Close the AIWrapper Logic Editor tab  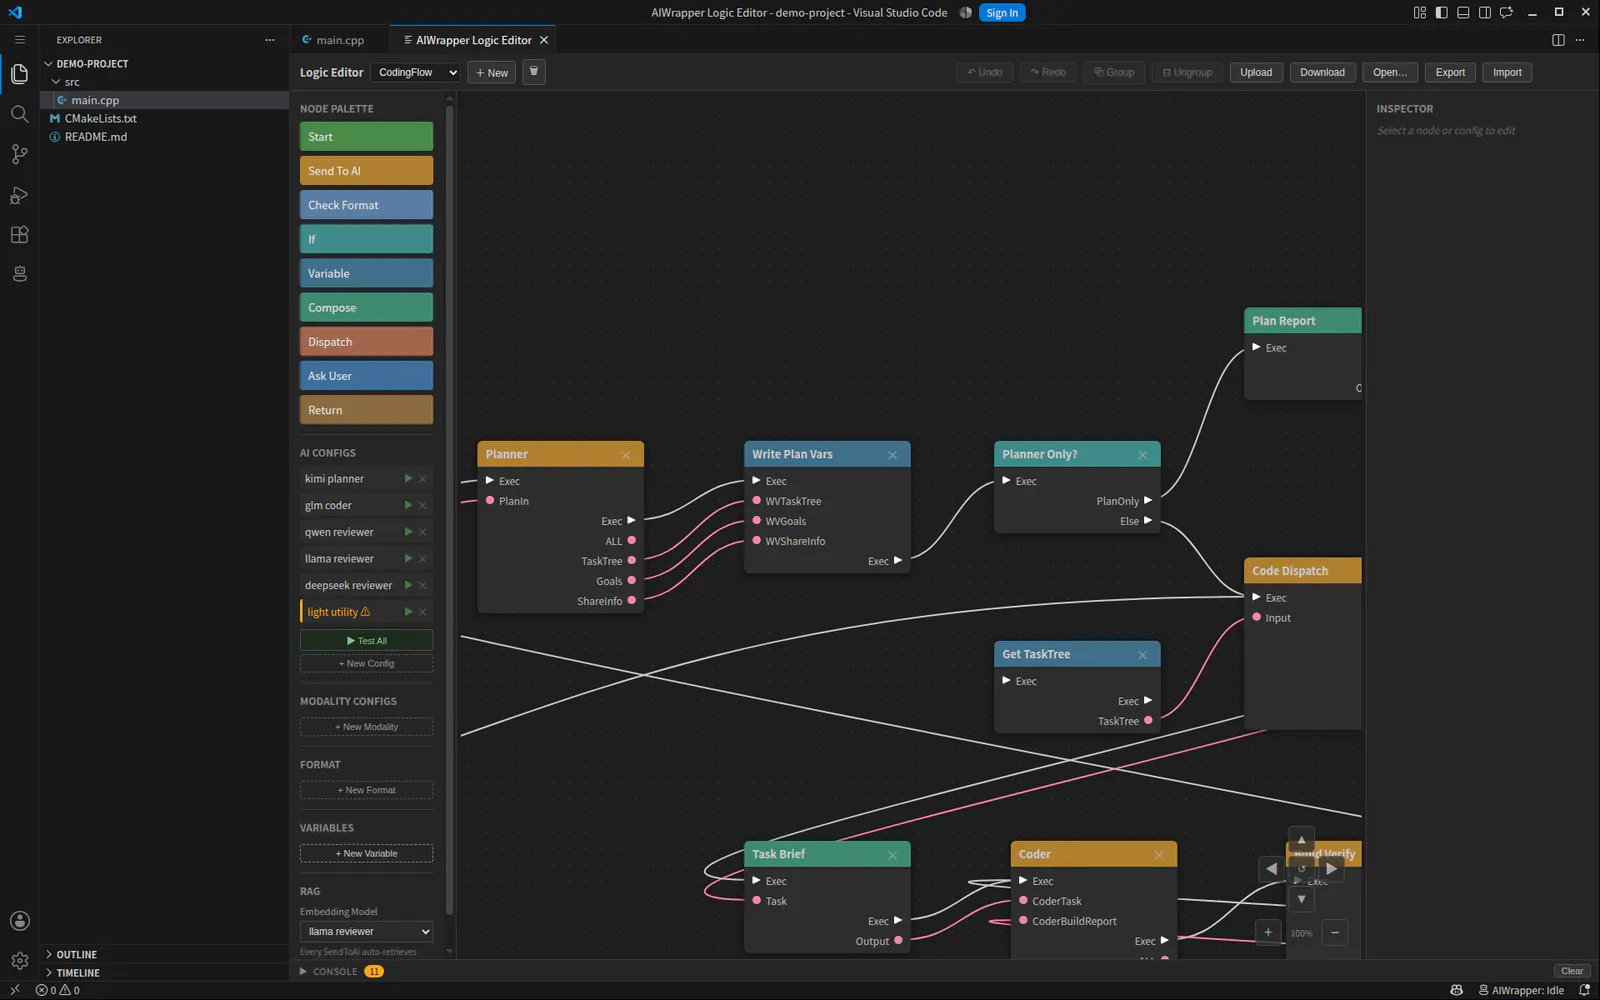(544, 40)
